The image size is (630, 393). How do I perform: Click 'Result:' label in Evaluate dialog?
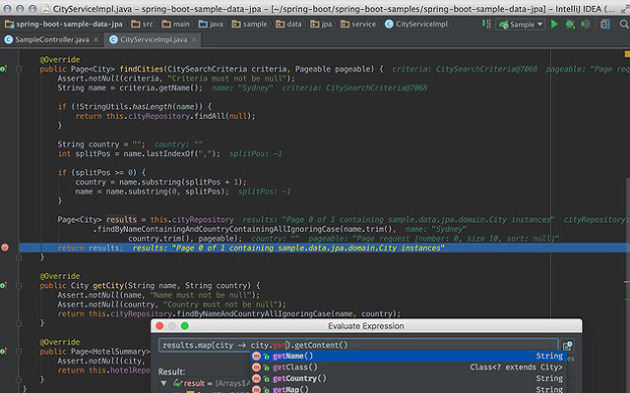[172, 372]
